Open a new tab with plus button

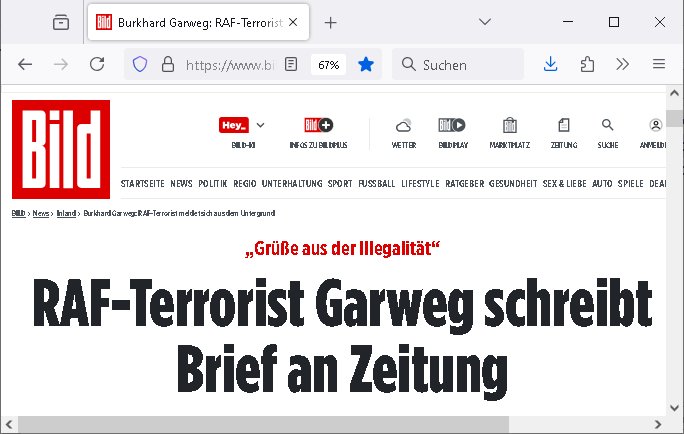331,23
